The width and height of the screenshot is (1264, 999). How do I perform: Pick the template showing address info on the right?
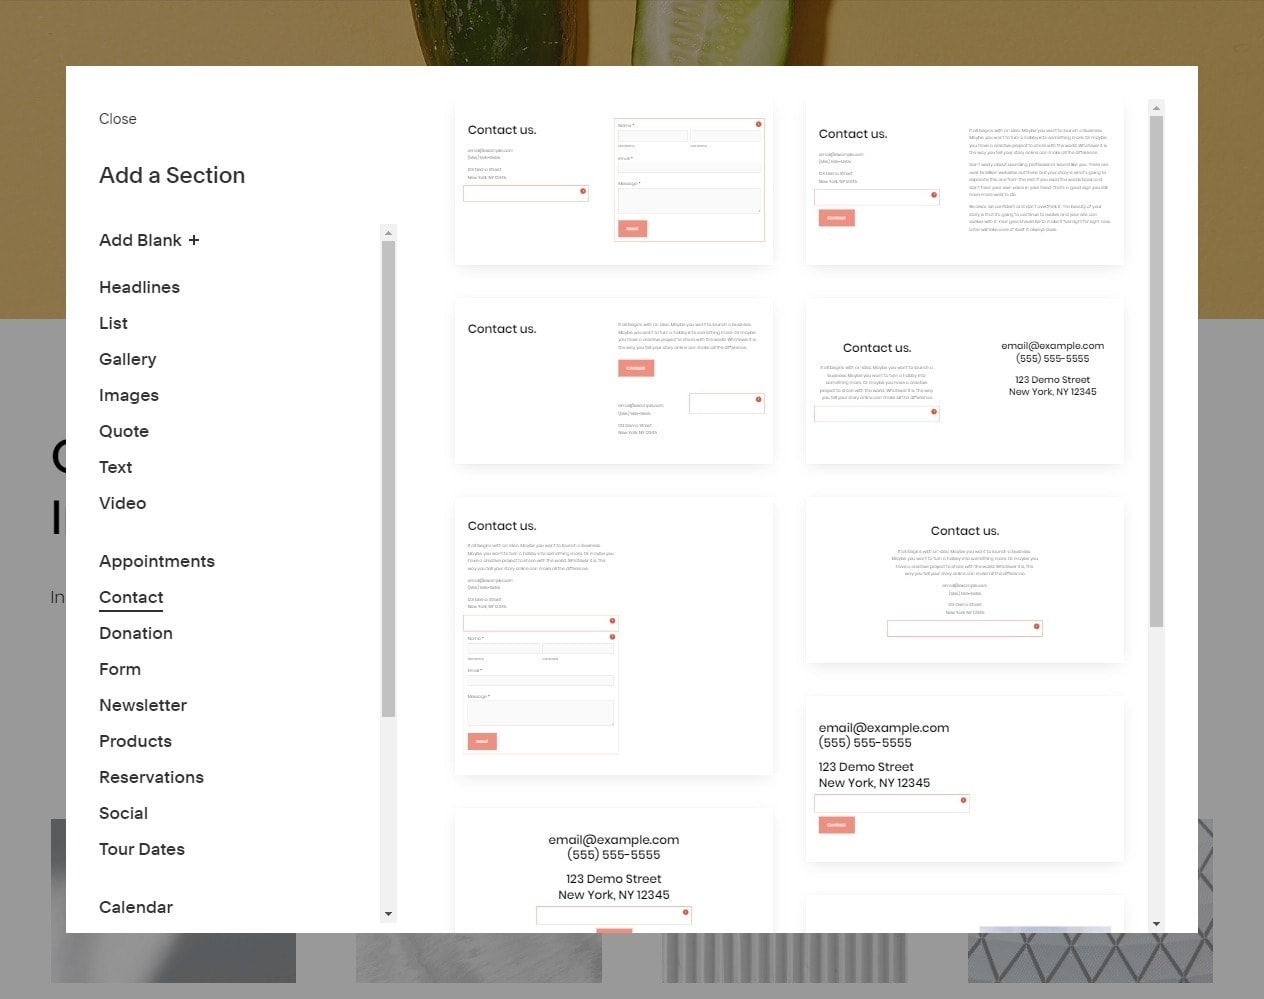tap(964, 382)
